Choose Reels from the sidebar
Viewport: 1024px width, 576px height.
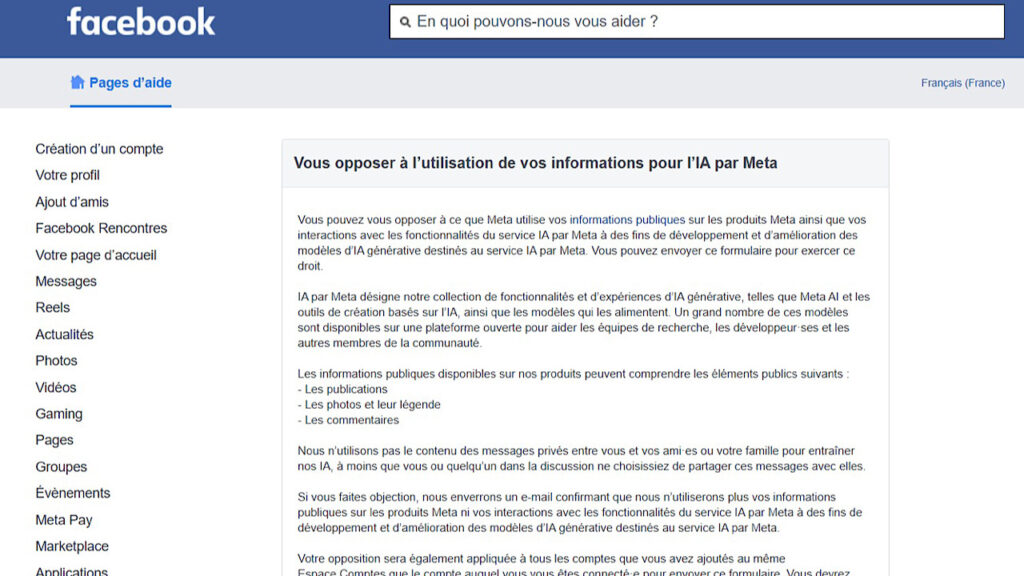pos(52,308)
